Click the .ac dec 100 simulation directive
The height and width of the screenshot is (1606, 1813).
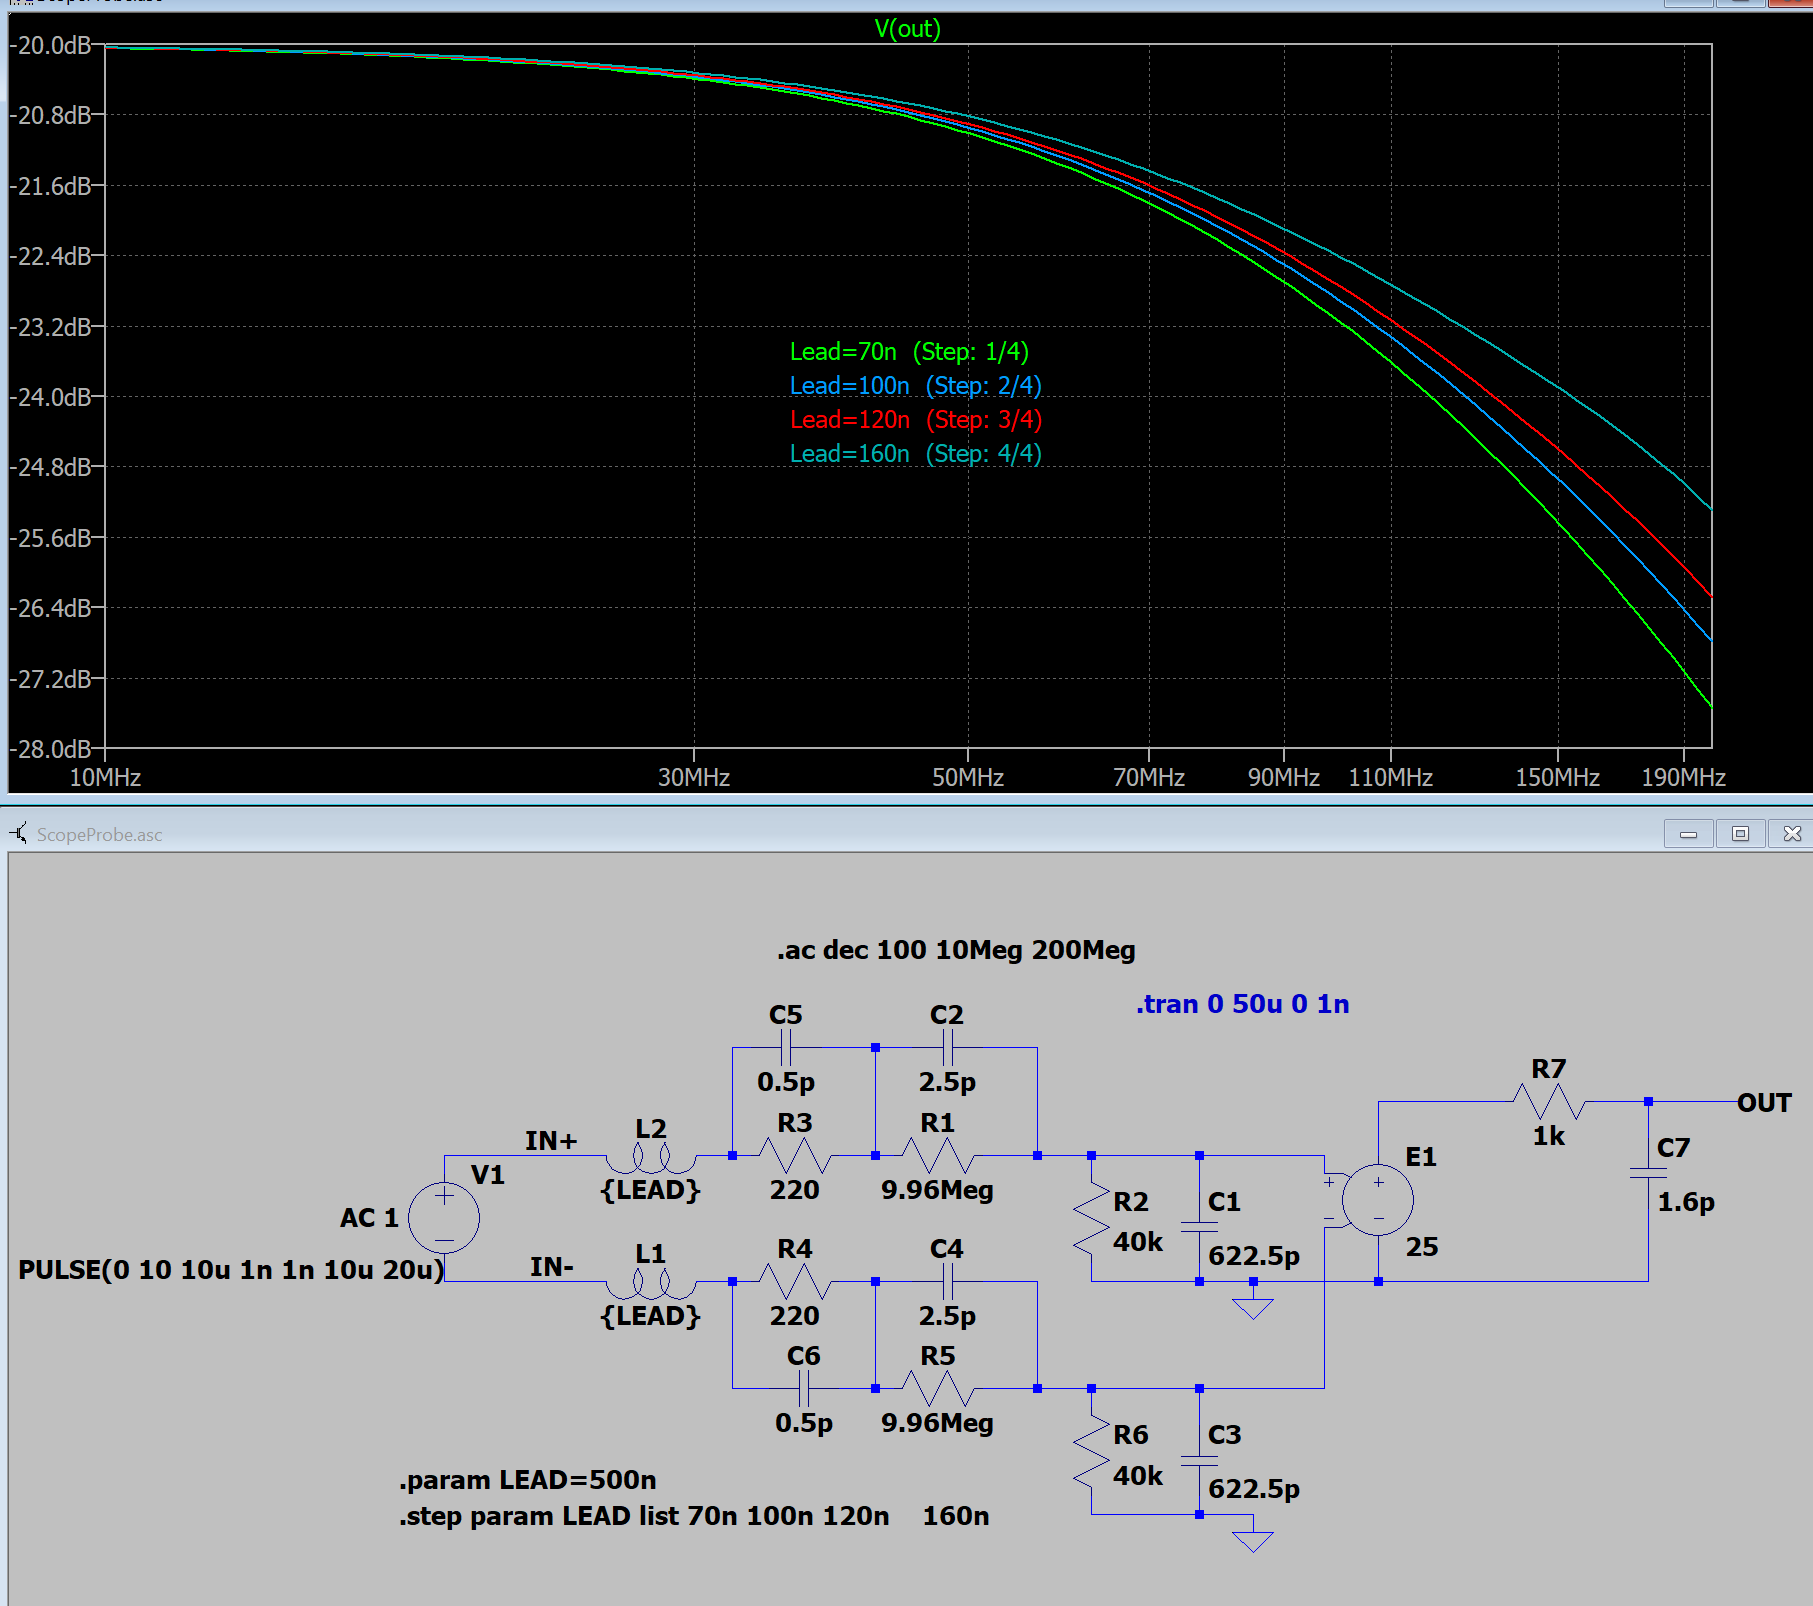[x=955, y=950]
